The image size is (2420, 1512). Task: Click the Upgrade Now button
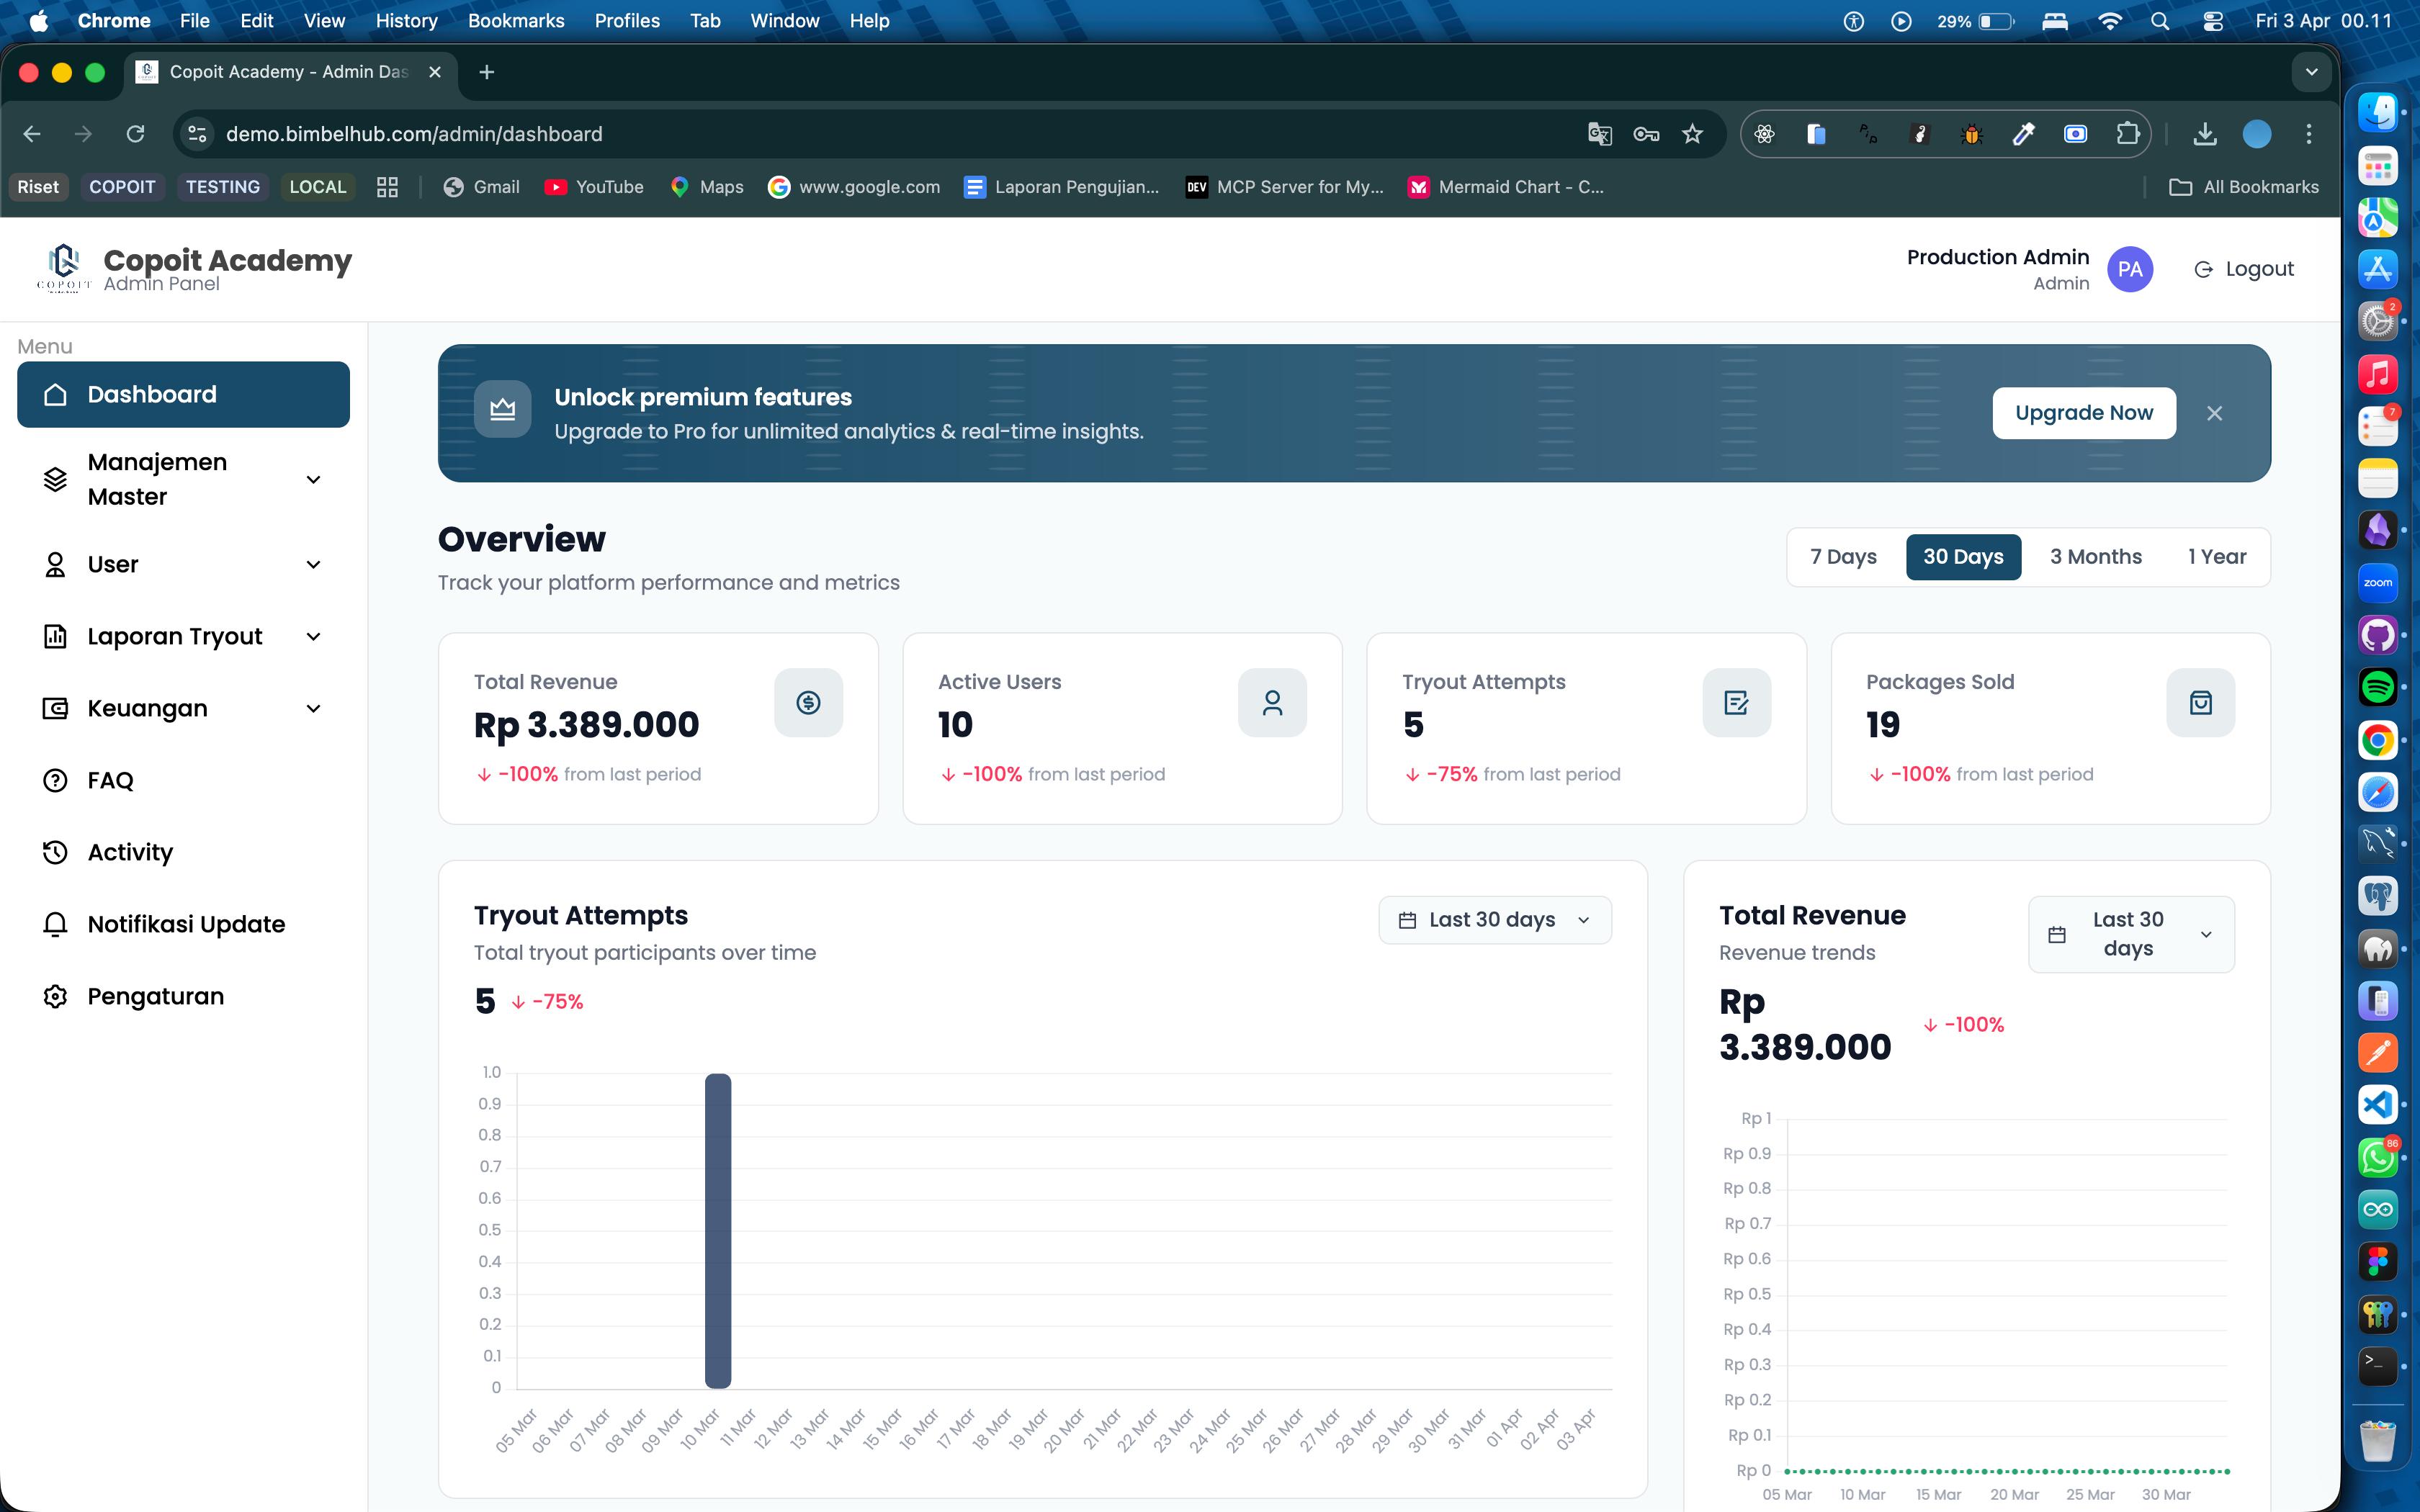click(2083, 413)
